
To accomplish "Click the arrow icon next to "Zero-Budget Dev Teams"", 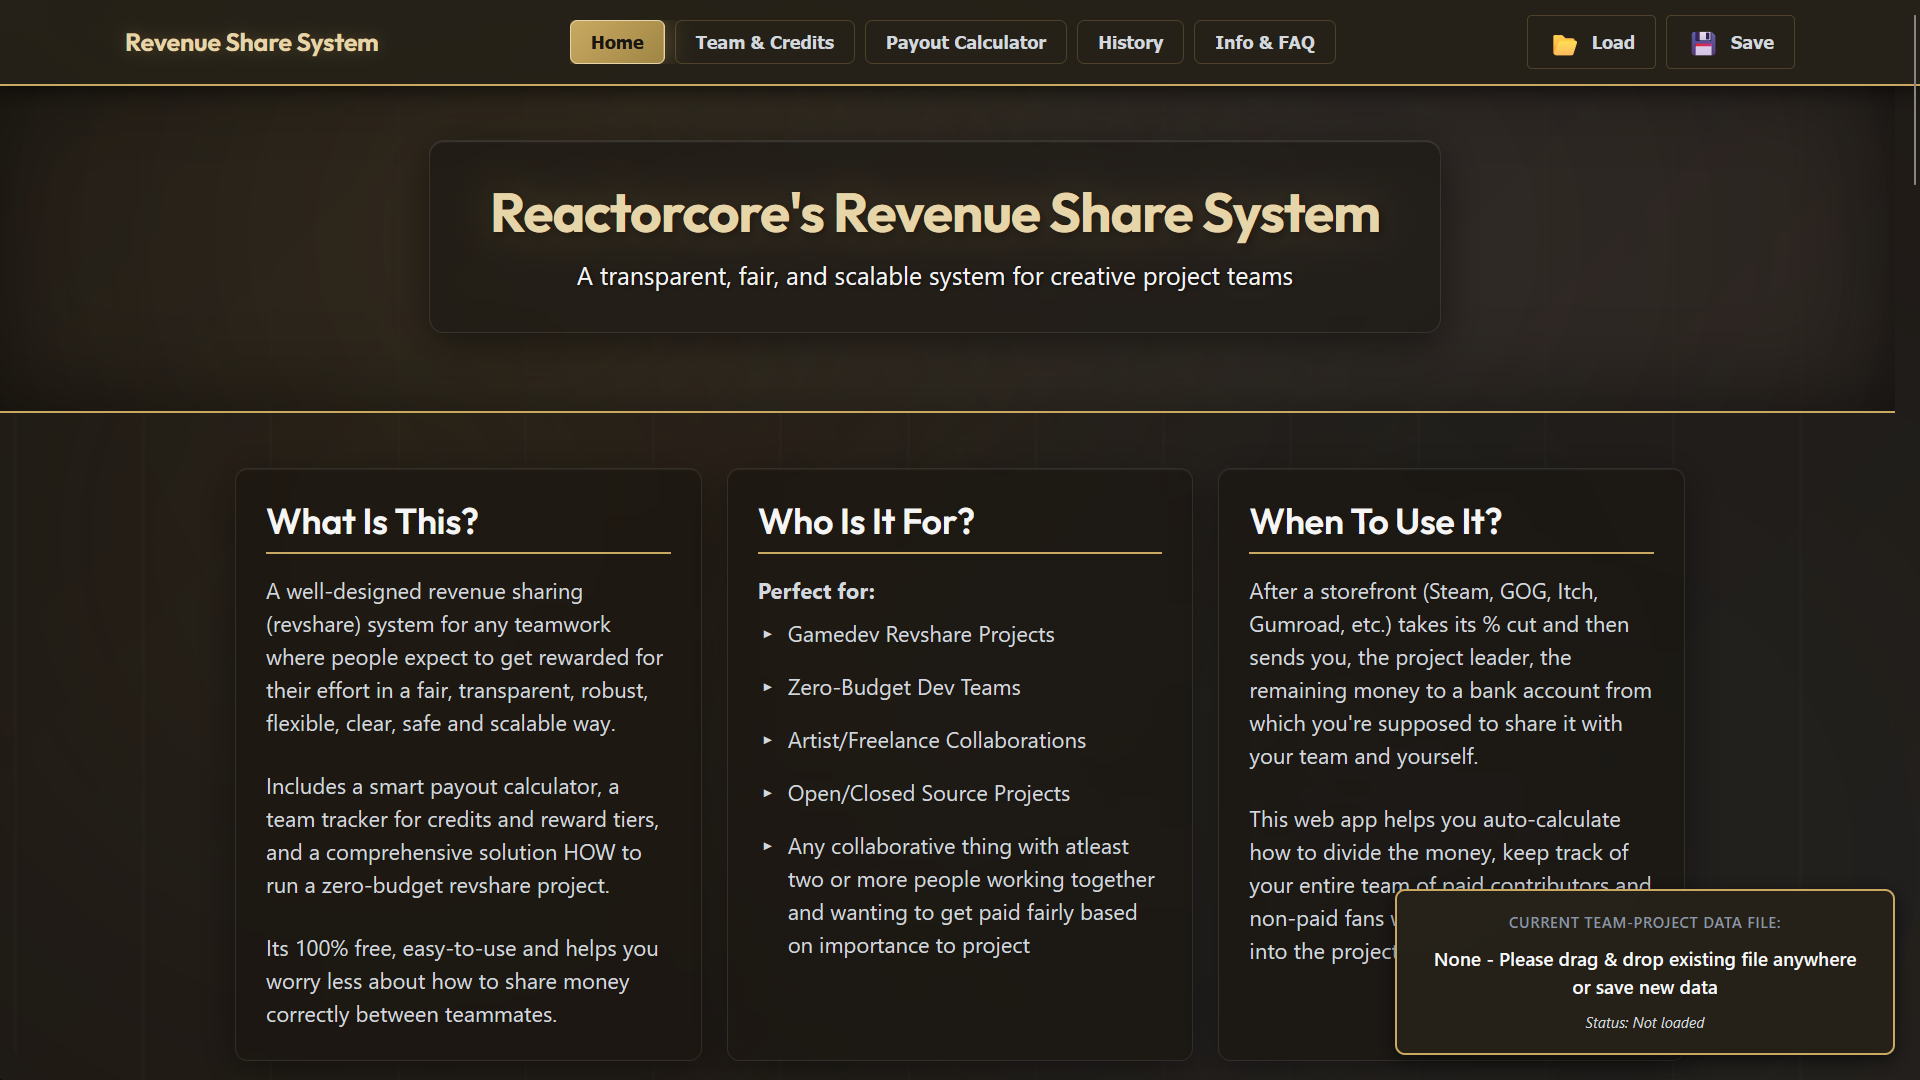I will point(768,688).
